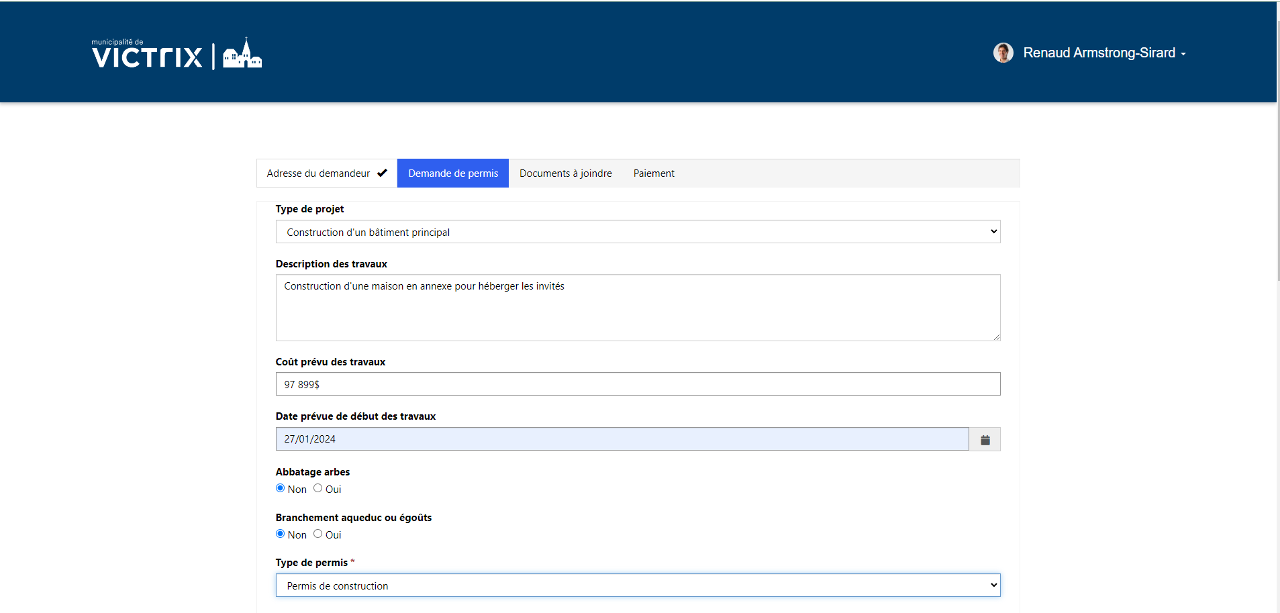Expand the Type de projet dropdown
1280x613 pixels.
(638, 232)
